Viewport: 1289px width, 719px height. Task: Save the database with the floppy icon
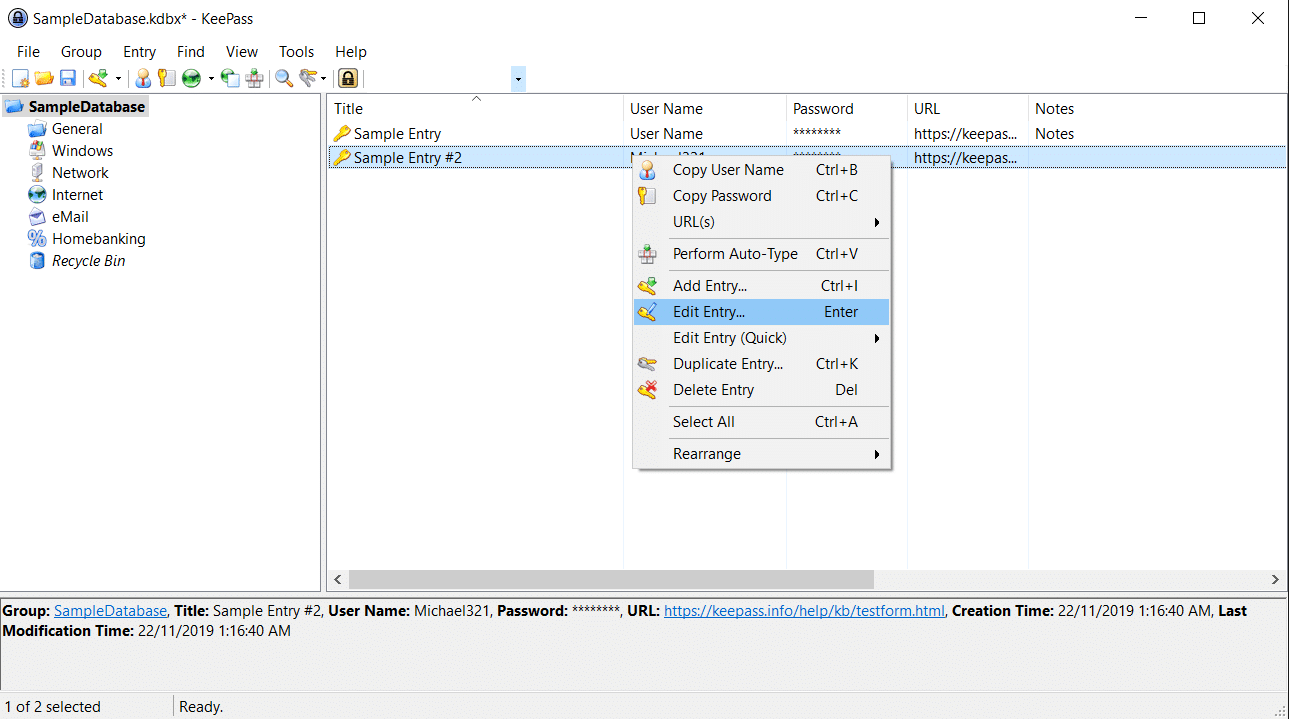(68, 78)
